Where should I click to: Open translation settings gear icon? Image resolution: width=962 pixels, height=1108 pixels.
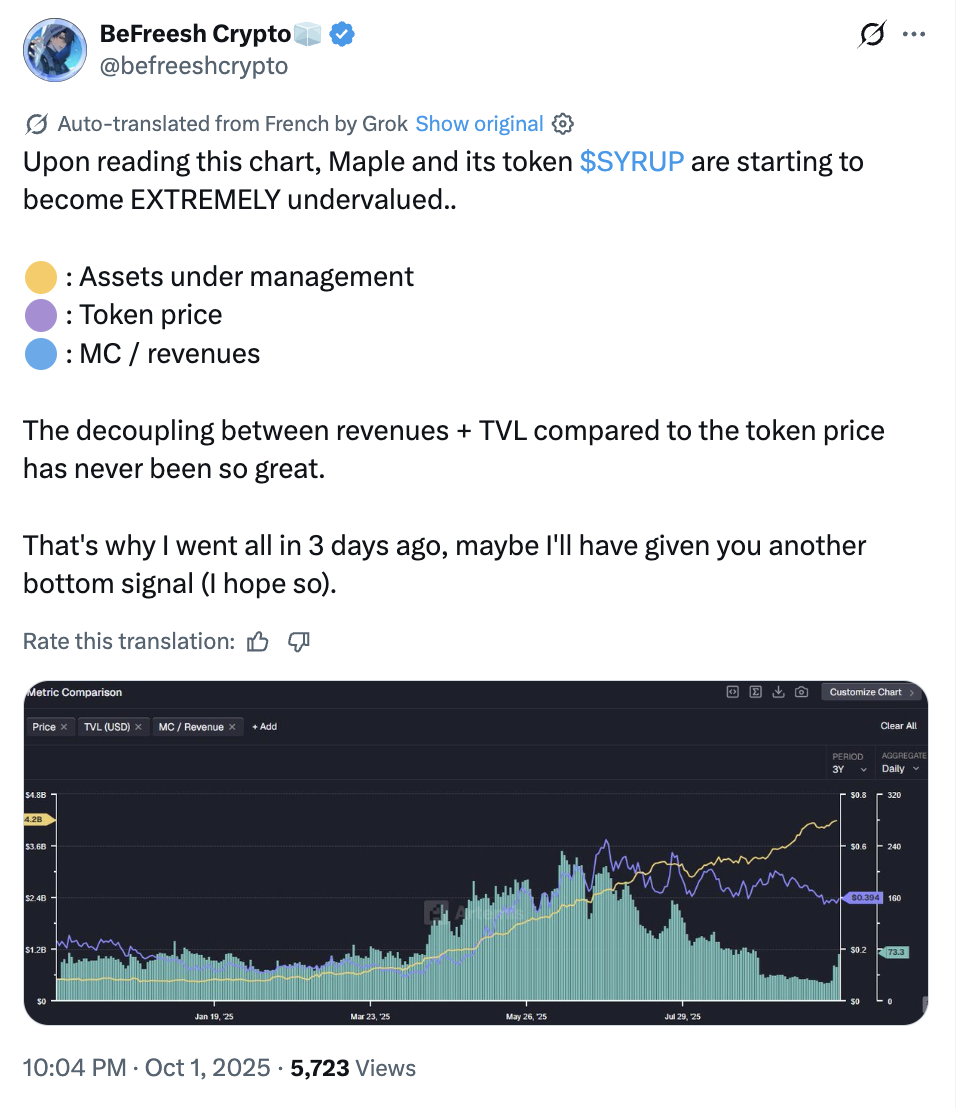tap(563, 124)
